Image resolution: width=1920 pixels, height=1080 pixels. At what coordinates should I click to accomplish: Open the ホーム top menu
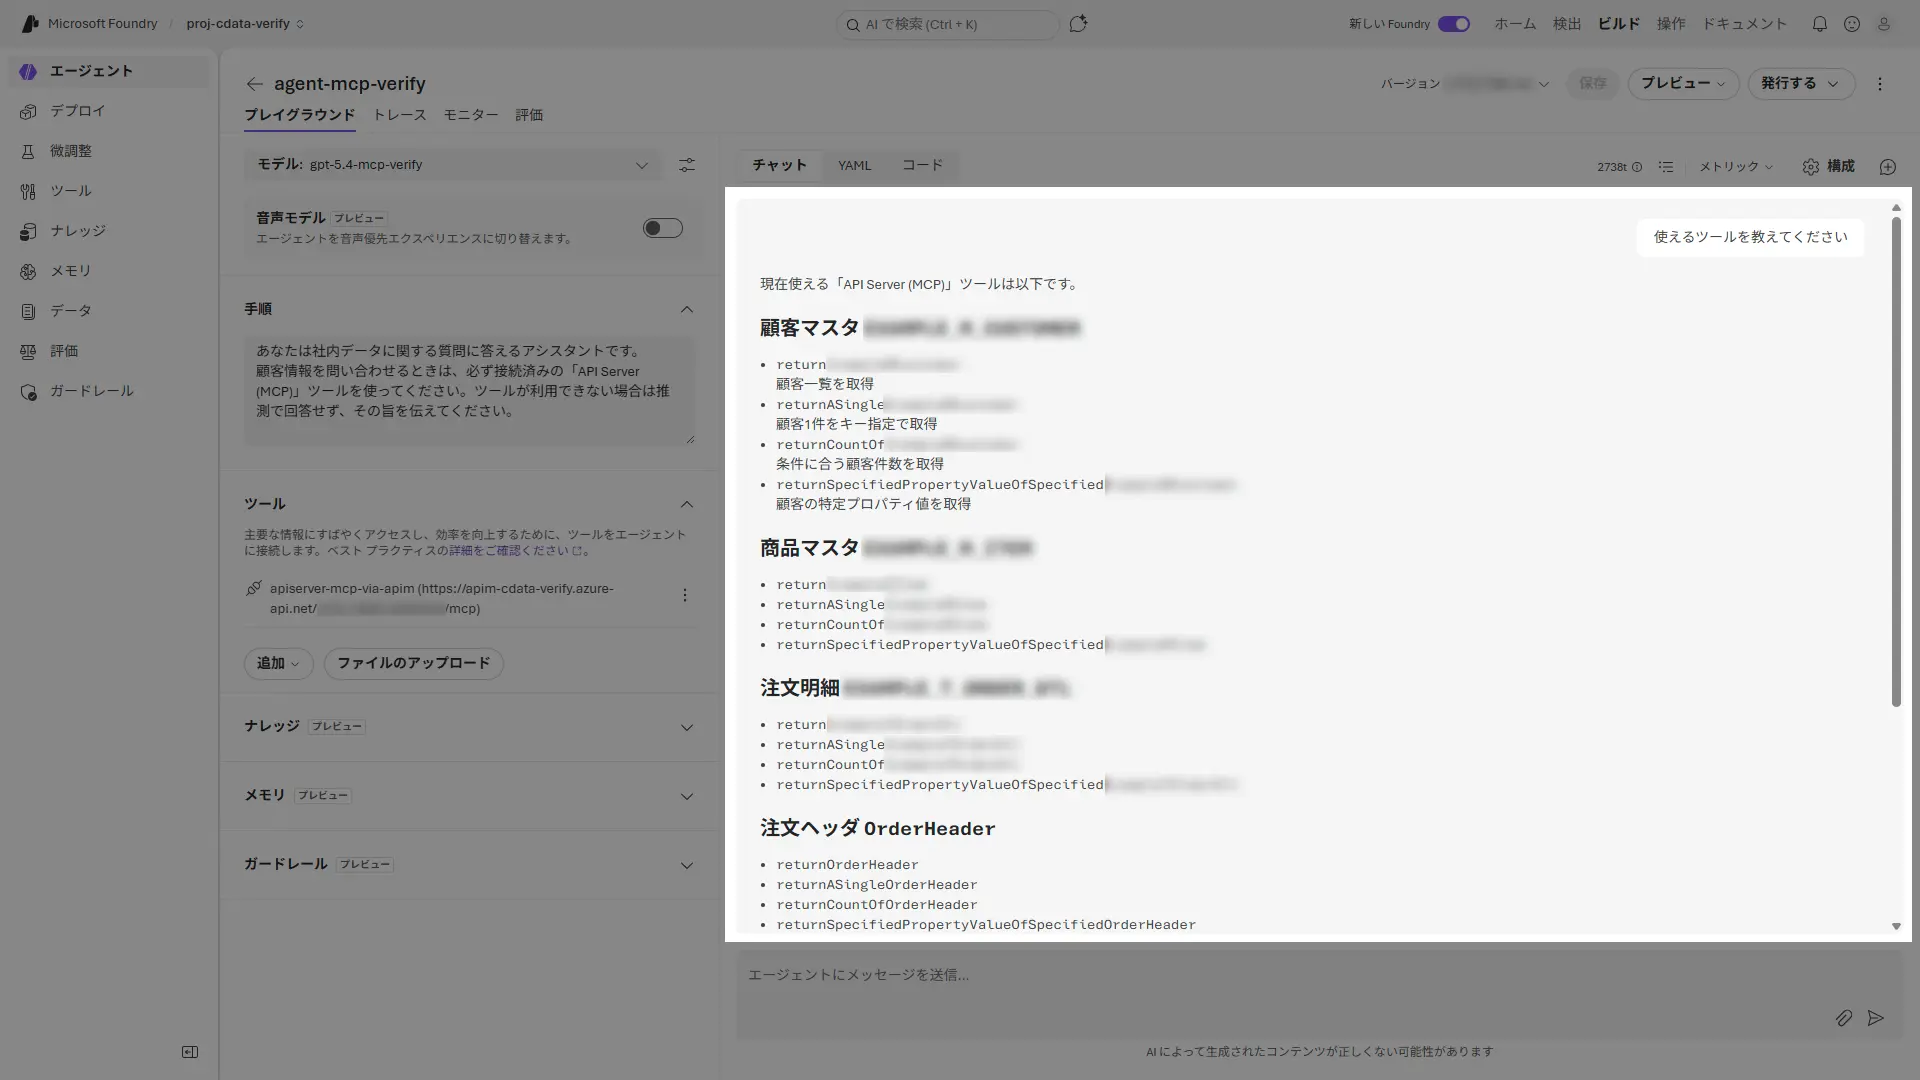(1515, 24)
